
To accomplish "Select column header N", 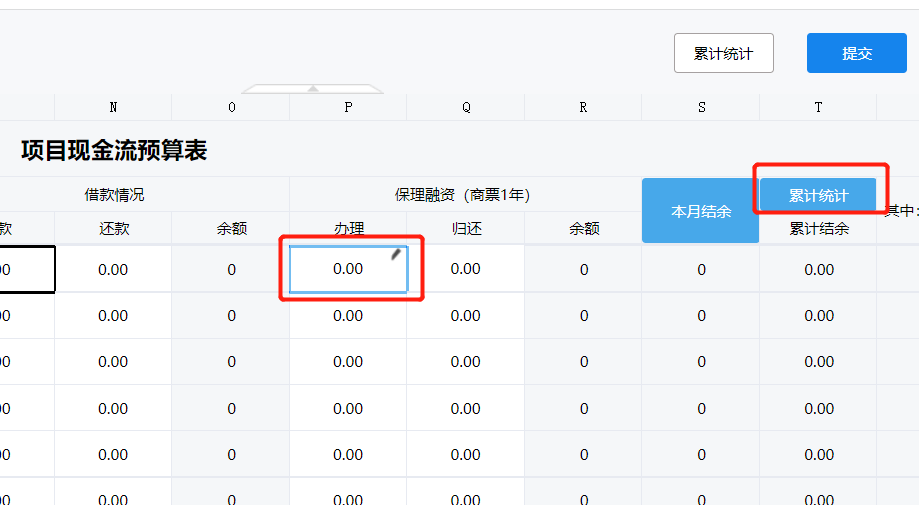I will [x=113, y=107].
